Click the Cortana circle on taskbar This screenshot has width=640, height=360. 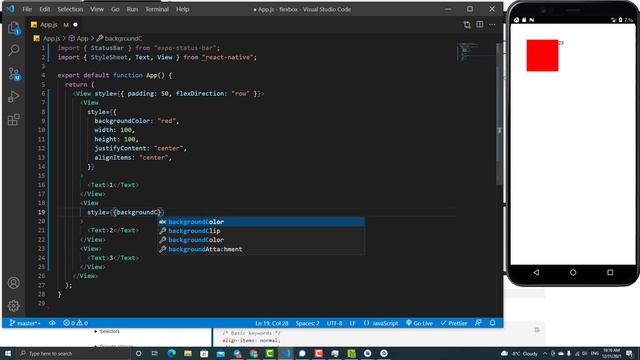point(139,353)
